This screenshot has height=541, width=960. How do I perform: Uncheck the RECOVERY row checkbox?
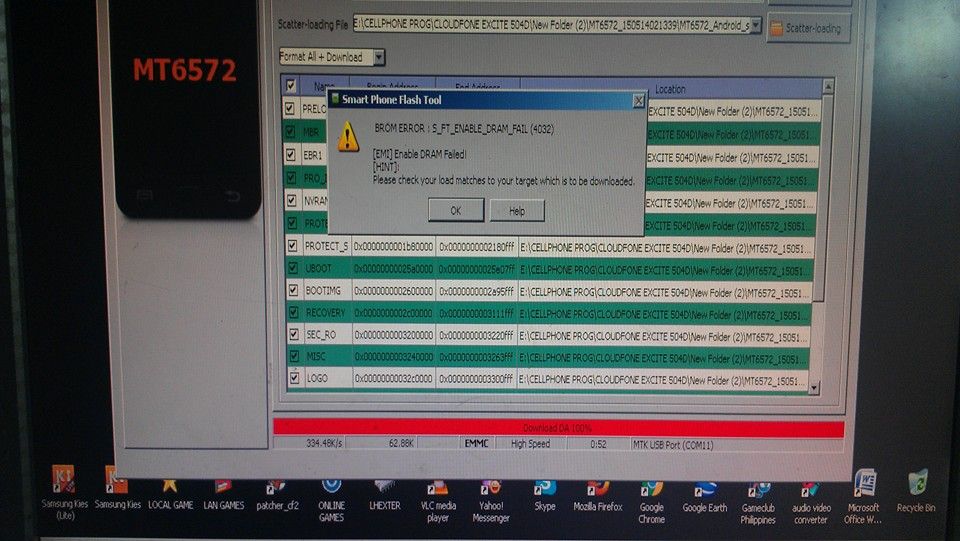[293, 312]
